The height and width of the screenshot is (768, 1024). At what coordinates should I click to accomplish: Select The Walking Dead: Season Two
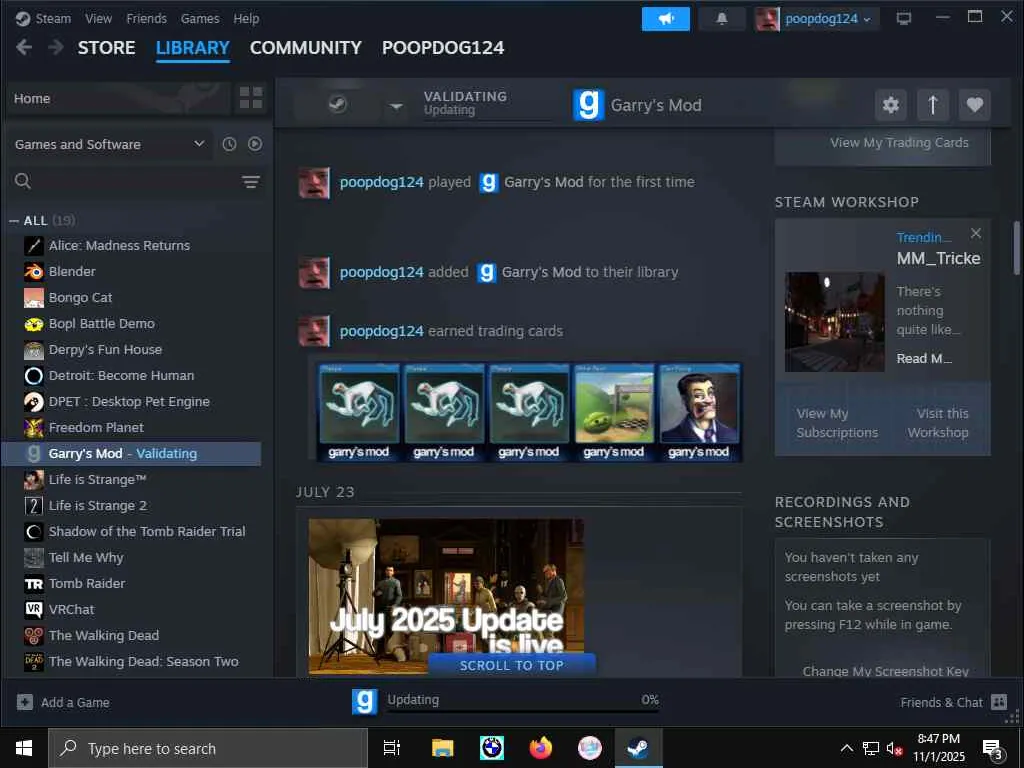(131, 662)
